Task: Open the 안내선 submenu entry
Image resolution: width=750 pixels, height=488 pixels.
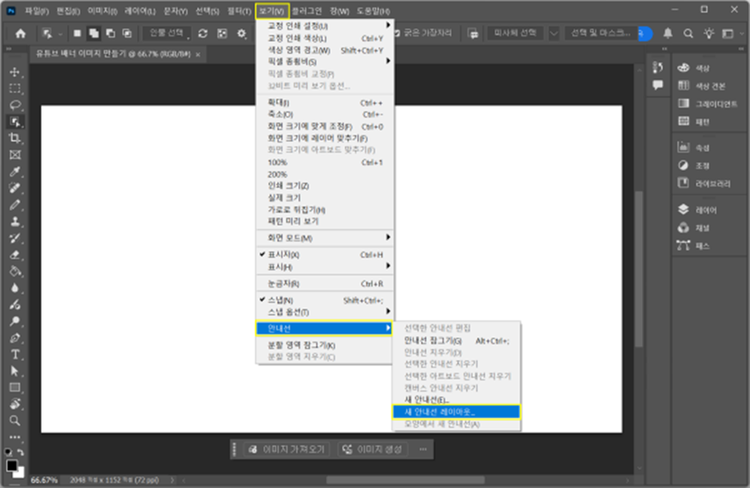Action: click(x=324, y=328)
